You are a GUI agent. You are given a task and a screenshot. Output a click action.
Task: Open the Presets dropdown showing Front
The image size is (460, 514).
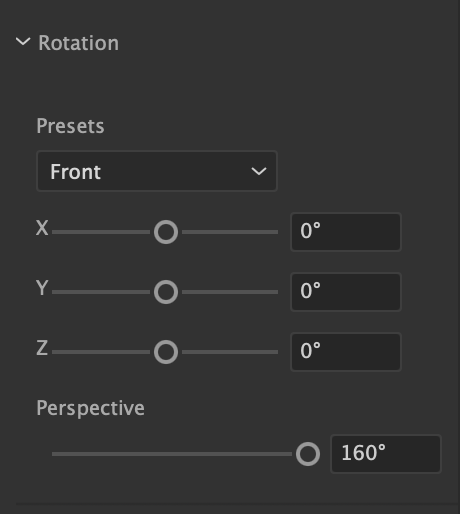tap(157, 171)
